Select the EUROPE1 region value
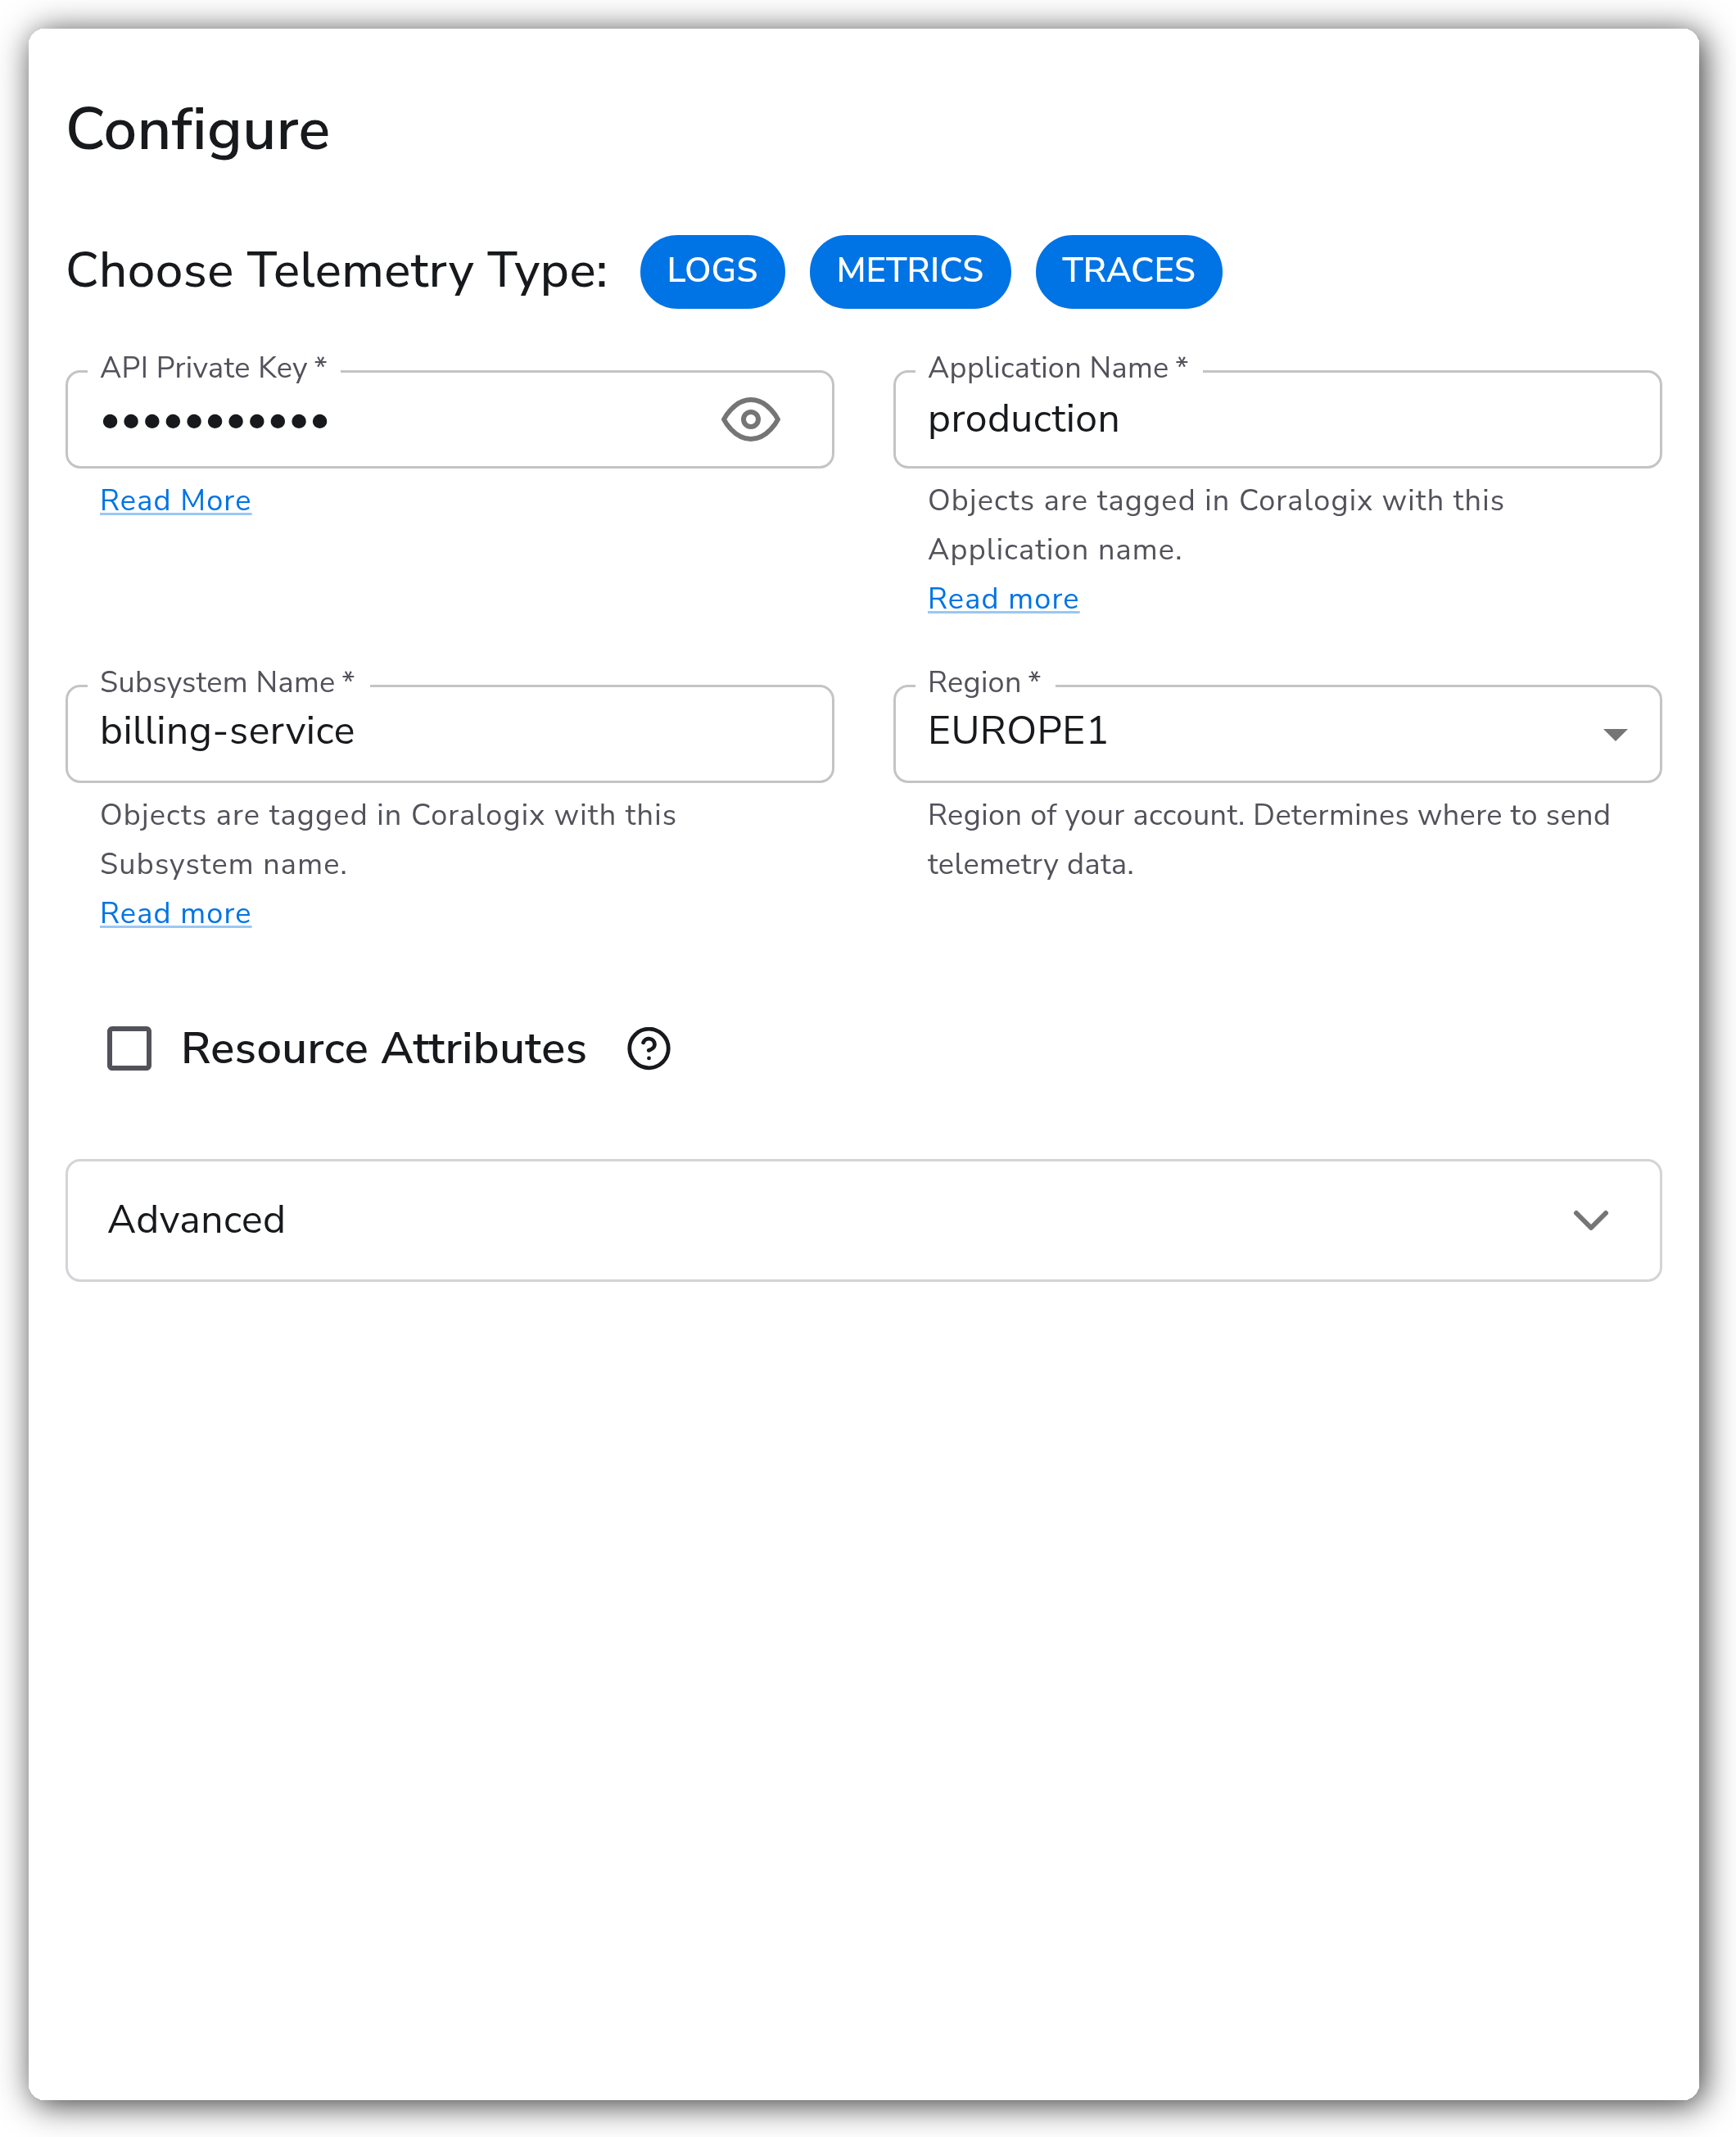Screen dimensions: 1736x2137 tap(1017, 732)
